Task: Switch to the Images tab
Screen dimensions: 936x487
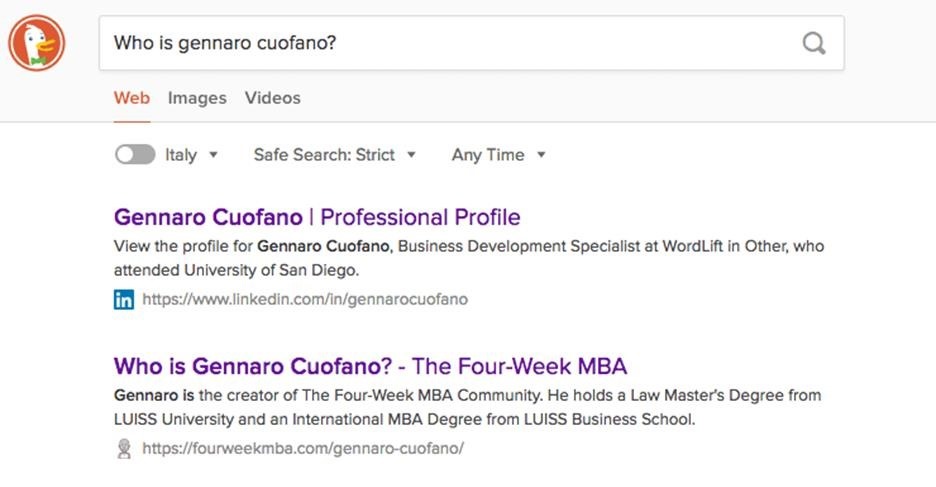Action: click(x=197, y=98)
